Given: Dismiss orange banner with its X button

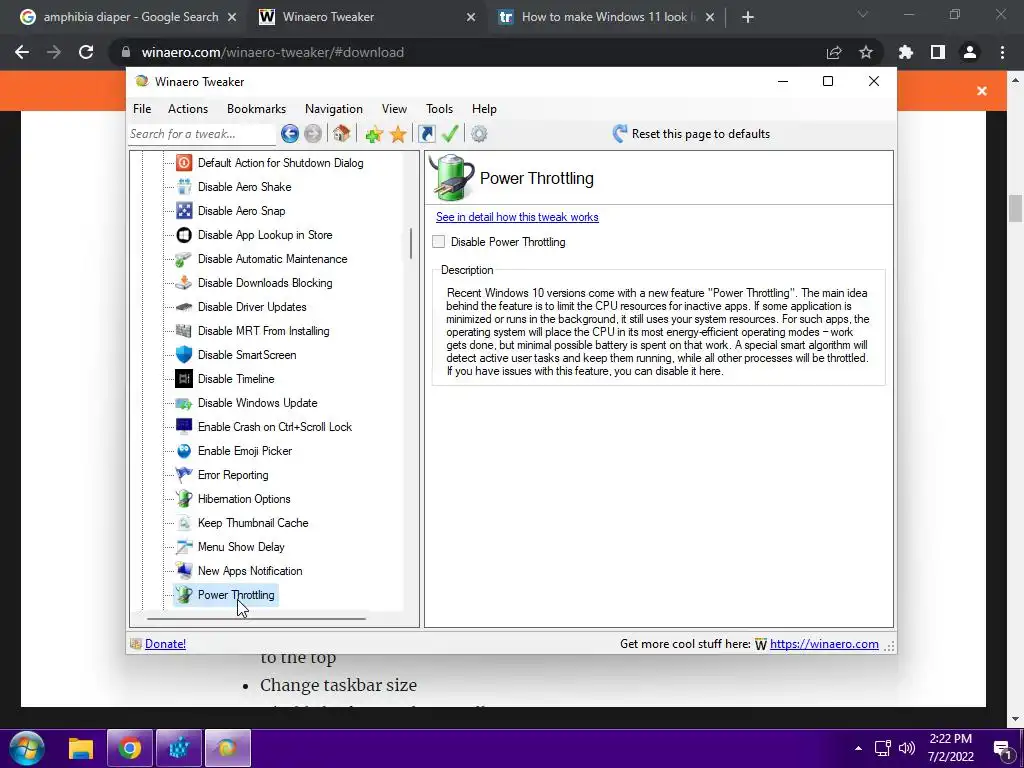Looking at the screenshot, I should (x=982, y=91).
